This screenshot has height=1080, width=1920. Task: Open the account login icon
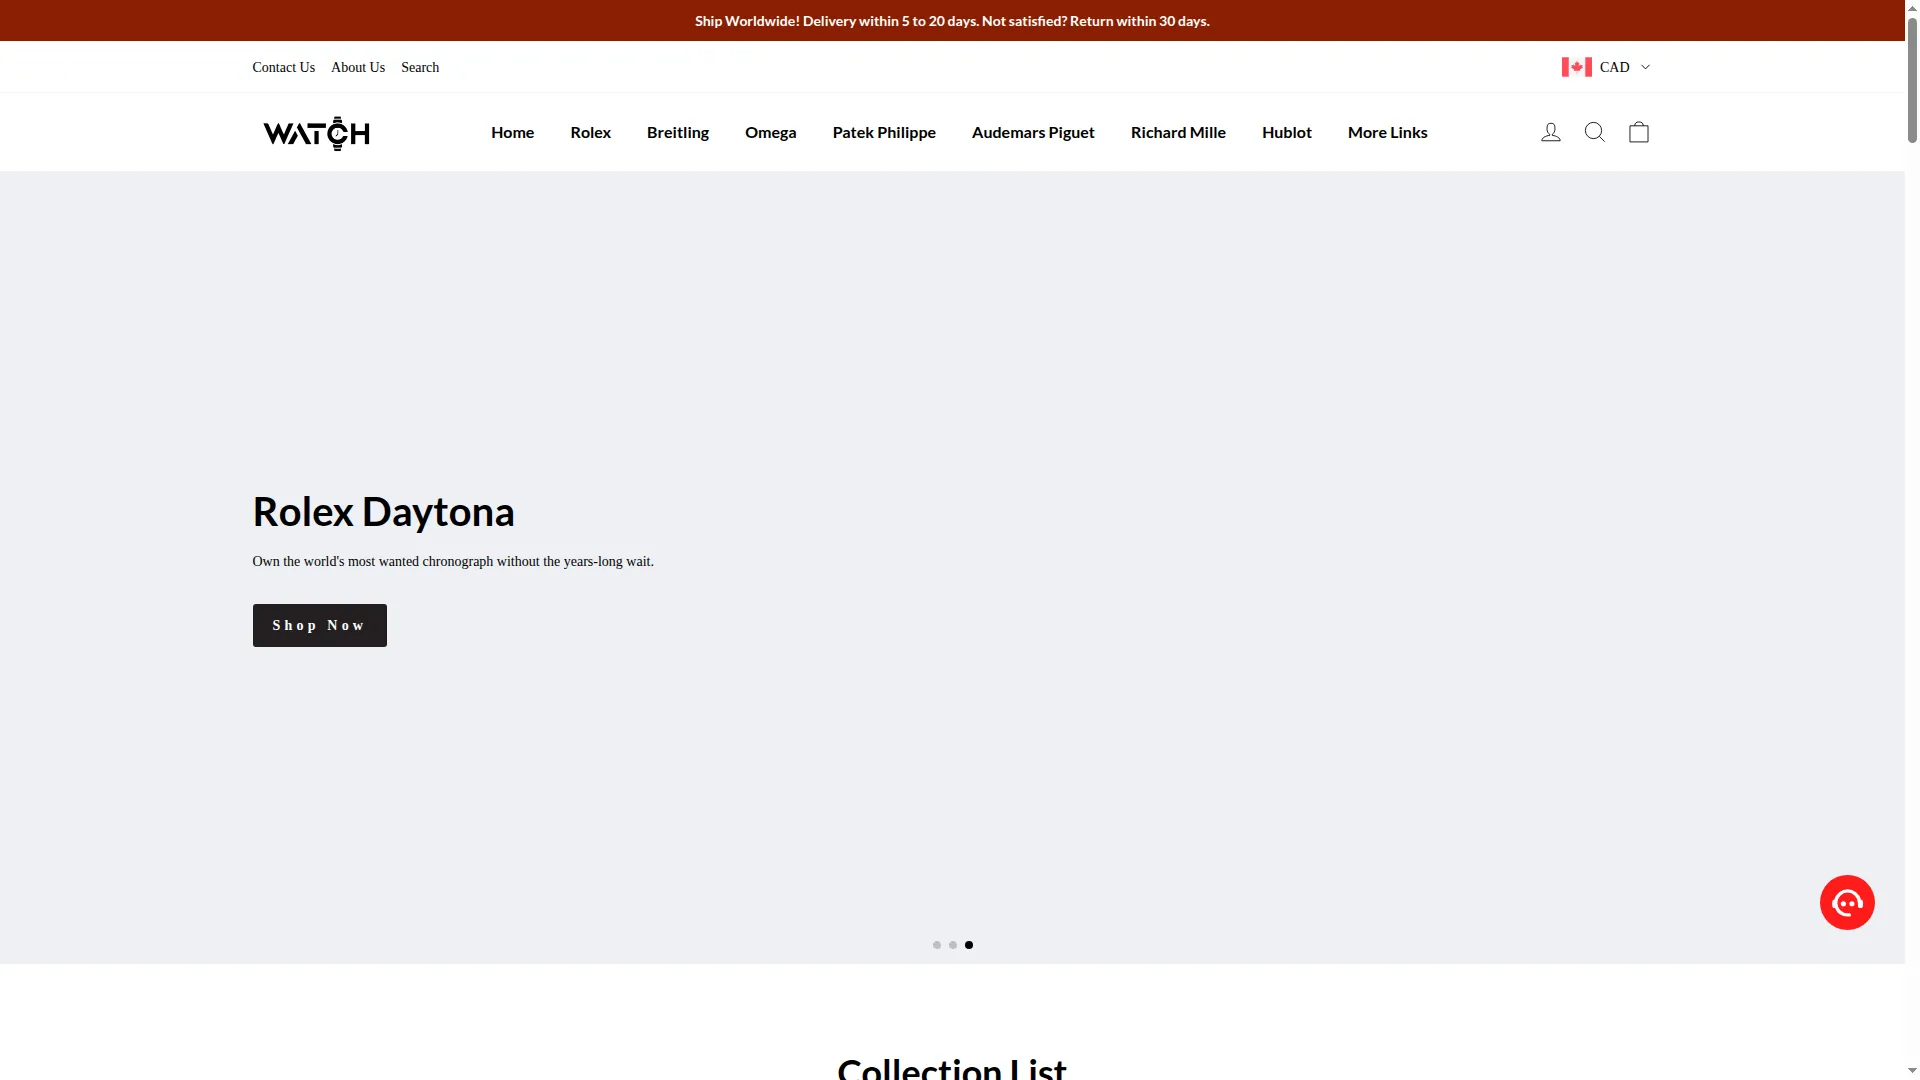(1550, 132)
